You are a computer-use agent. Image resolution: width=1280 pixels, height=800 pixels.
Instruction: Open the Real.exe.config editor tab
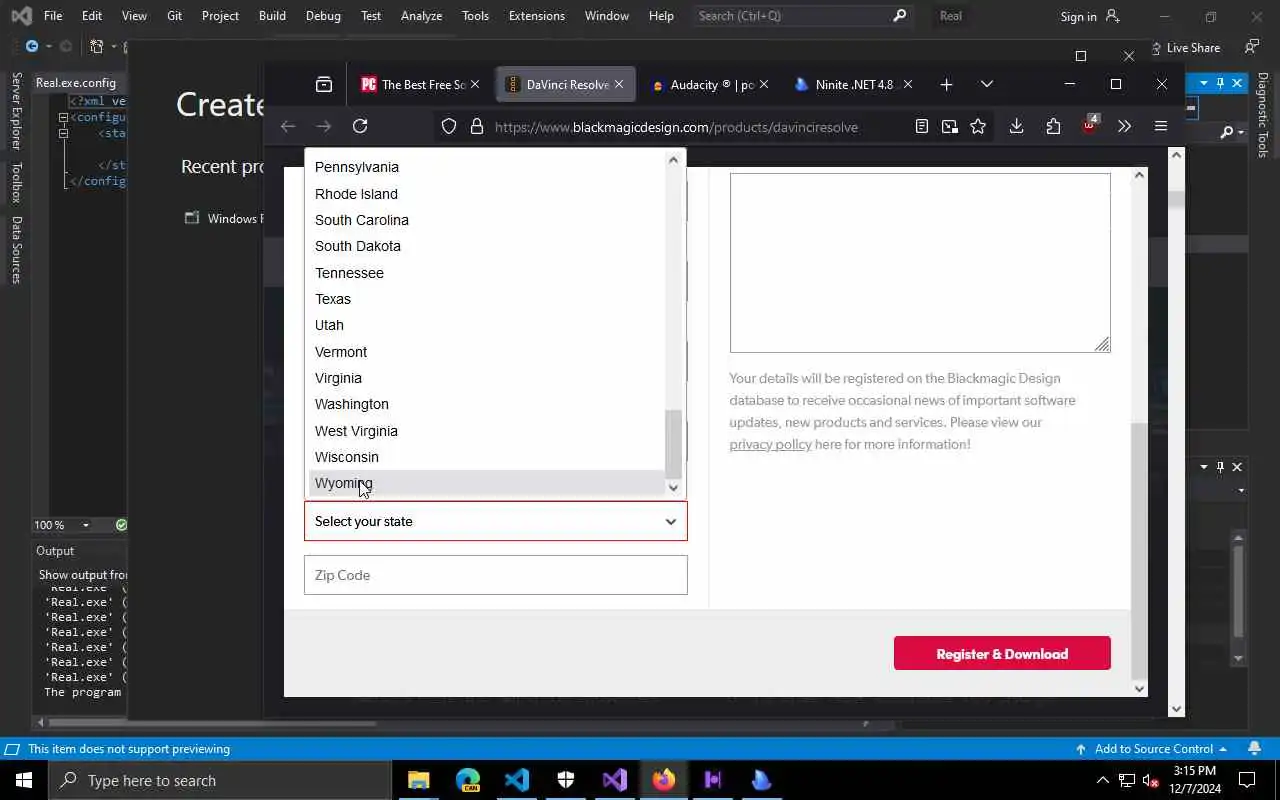77,83
